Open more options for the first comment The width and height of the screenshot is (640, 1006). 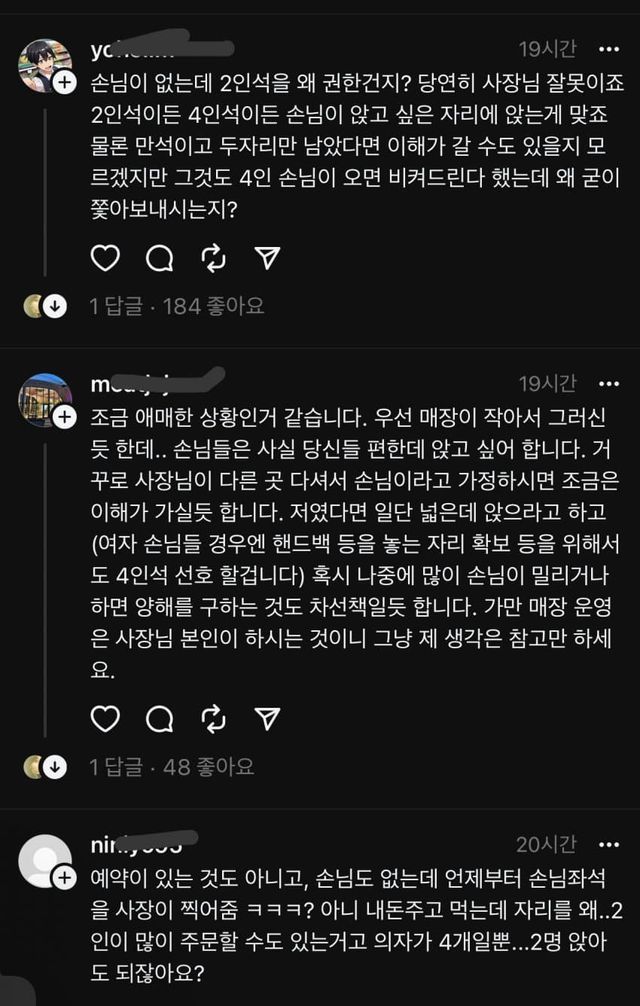click(608, 48)
